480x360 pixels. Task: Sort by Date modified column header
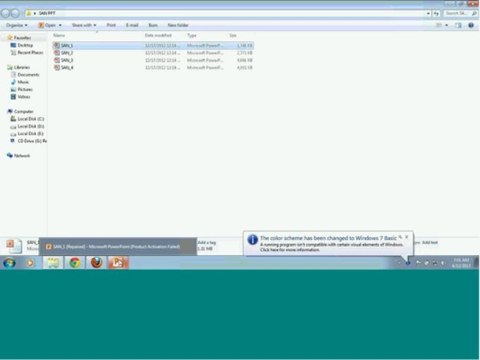tap(158, 35)
